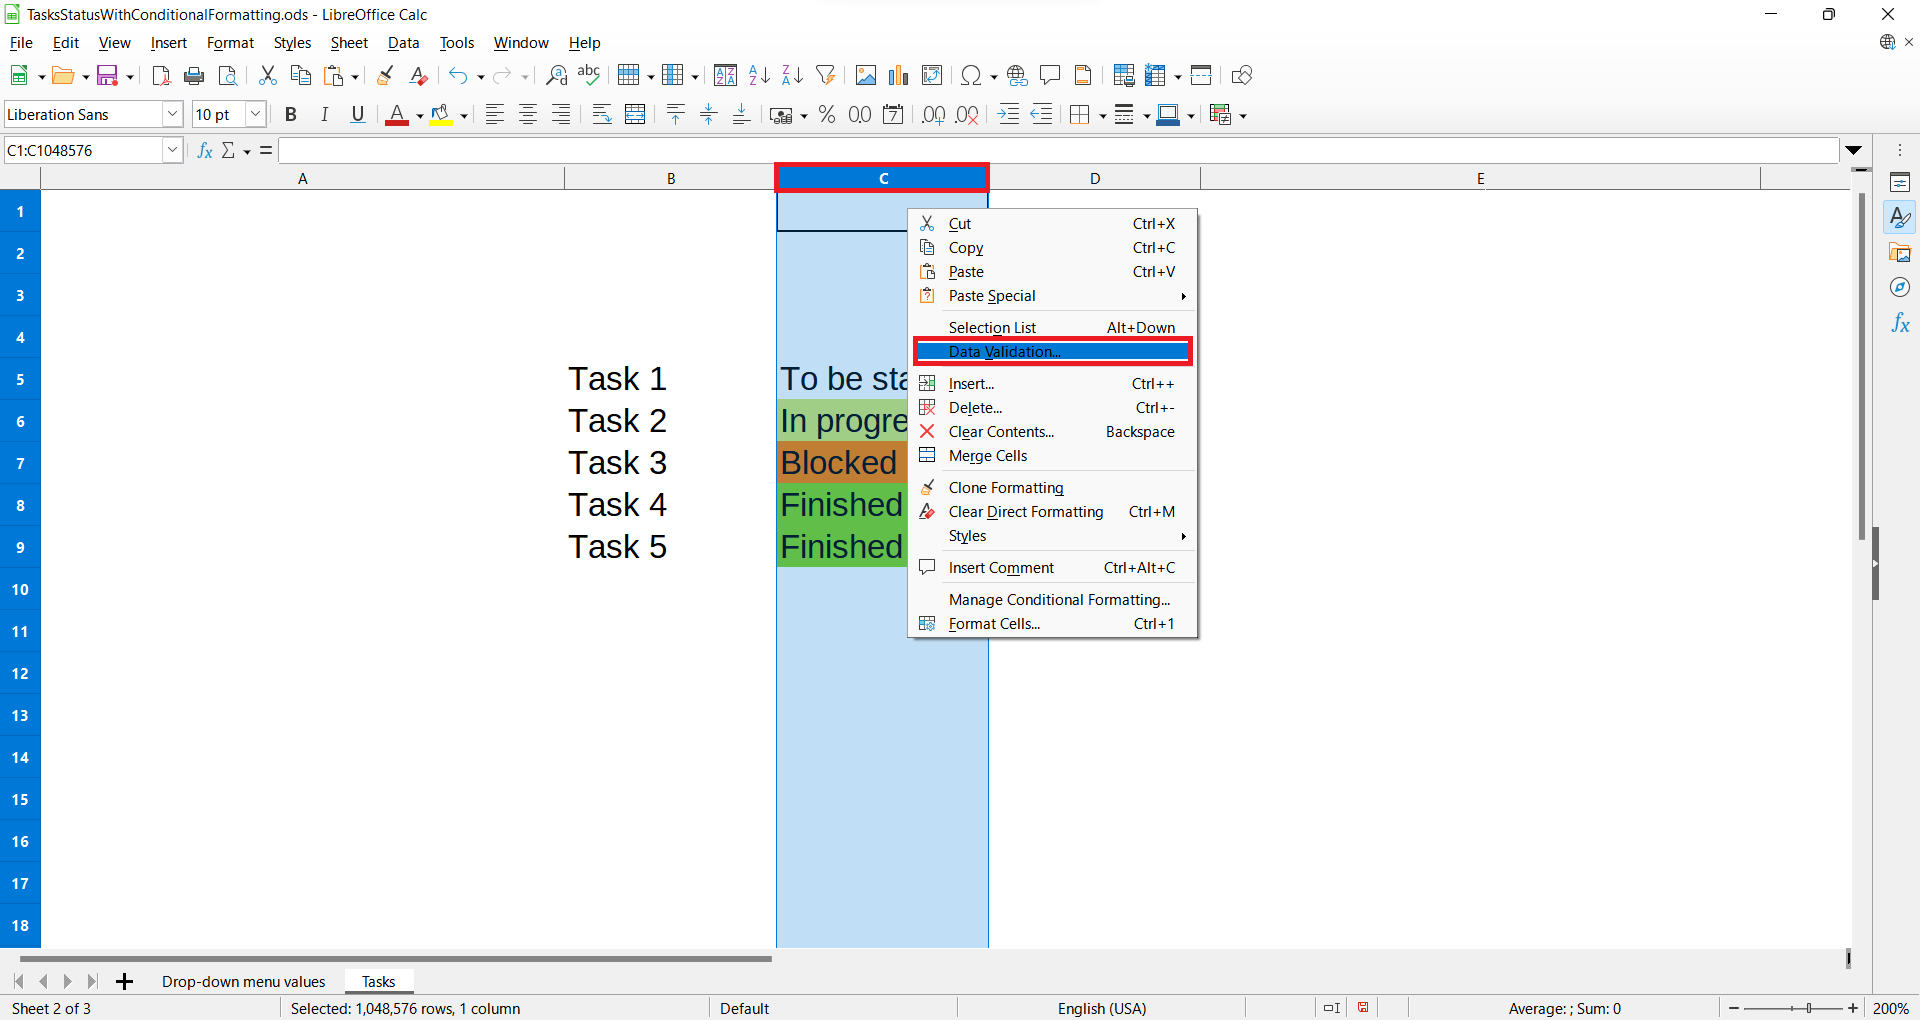Open the Undo history dropdown arrow
1920x1020 pixels.
(x=481, y=77)
